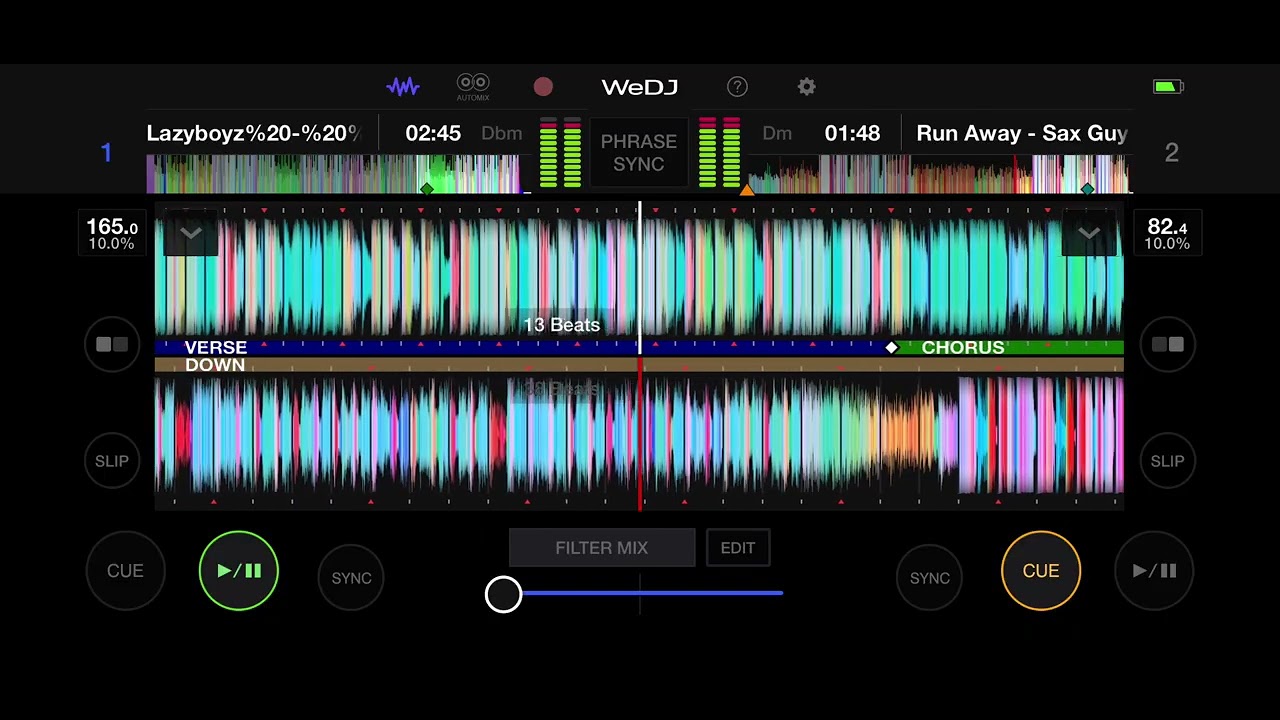Viewport: 1280px width, 720px height.
Task: Hit the orange Cue on deck 2
Action: pos(1041,571)
